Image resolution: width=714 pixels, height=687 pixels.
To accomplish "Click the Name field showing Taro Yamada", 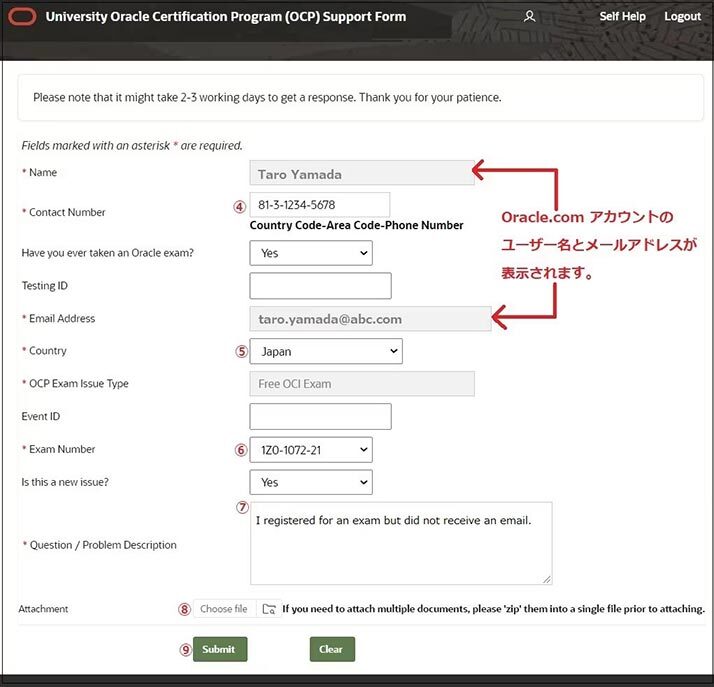I will coord(362,173).
